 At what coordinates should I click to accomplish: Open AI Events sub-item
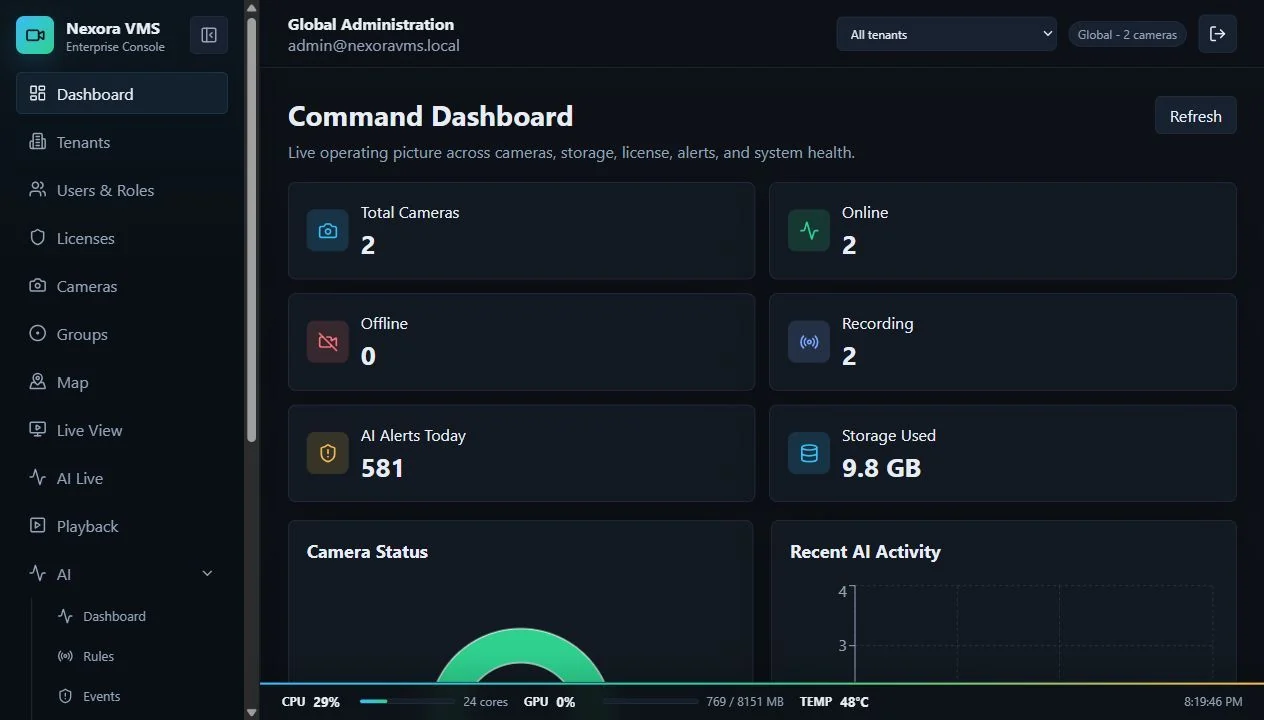tap(102, 696)
